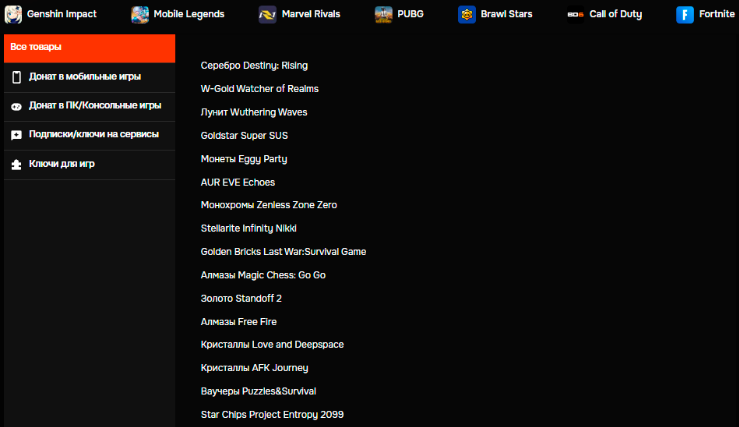Open Ваучеры Puzzles&Survival product
Screen dimensions: 739x427
[x=259, y=391]
